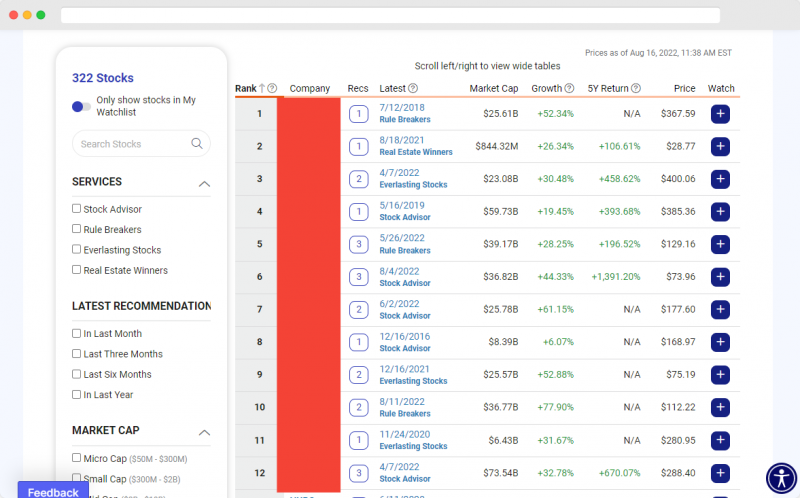Check the Real Estate Winners filter
Viewport: 800px width, 498px height.
[77, 269]
